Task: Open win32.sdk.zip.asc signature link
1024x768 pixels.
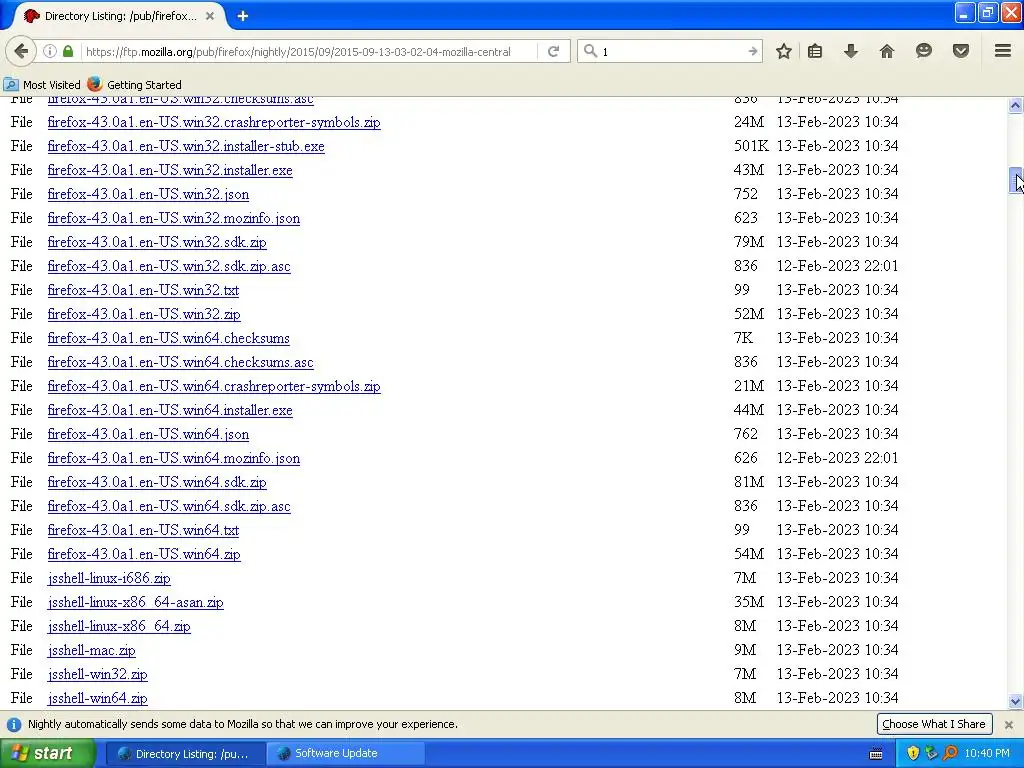Action: tap(169, 266)
